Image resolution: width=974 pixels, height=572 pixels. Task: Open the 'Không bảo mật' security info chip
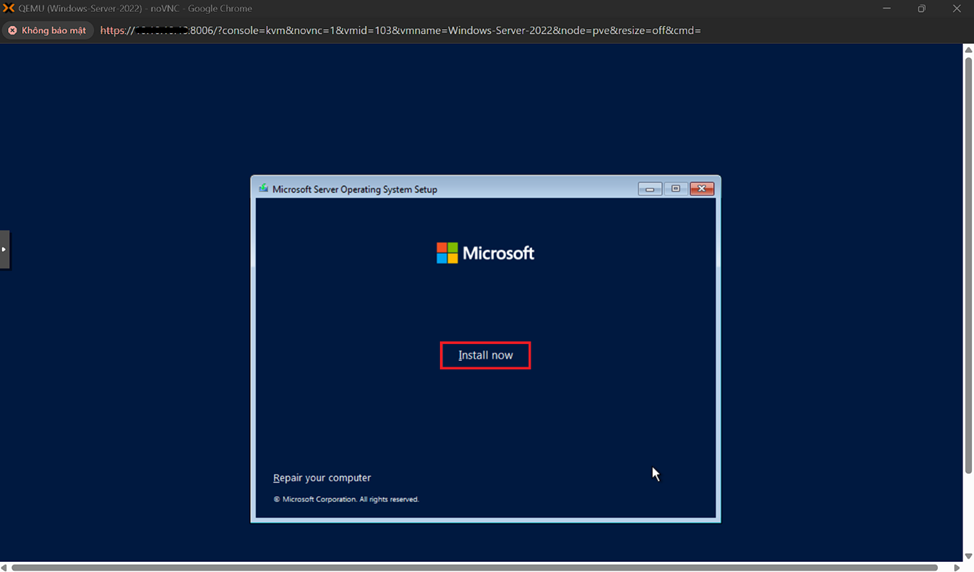tap(47, 30)
